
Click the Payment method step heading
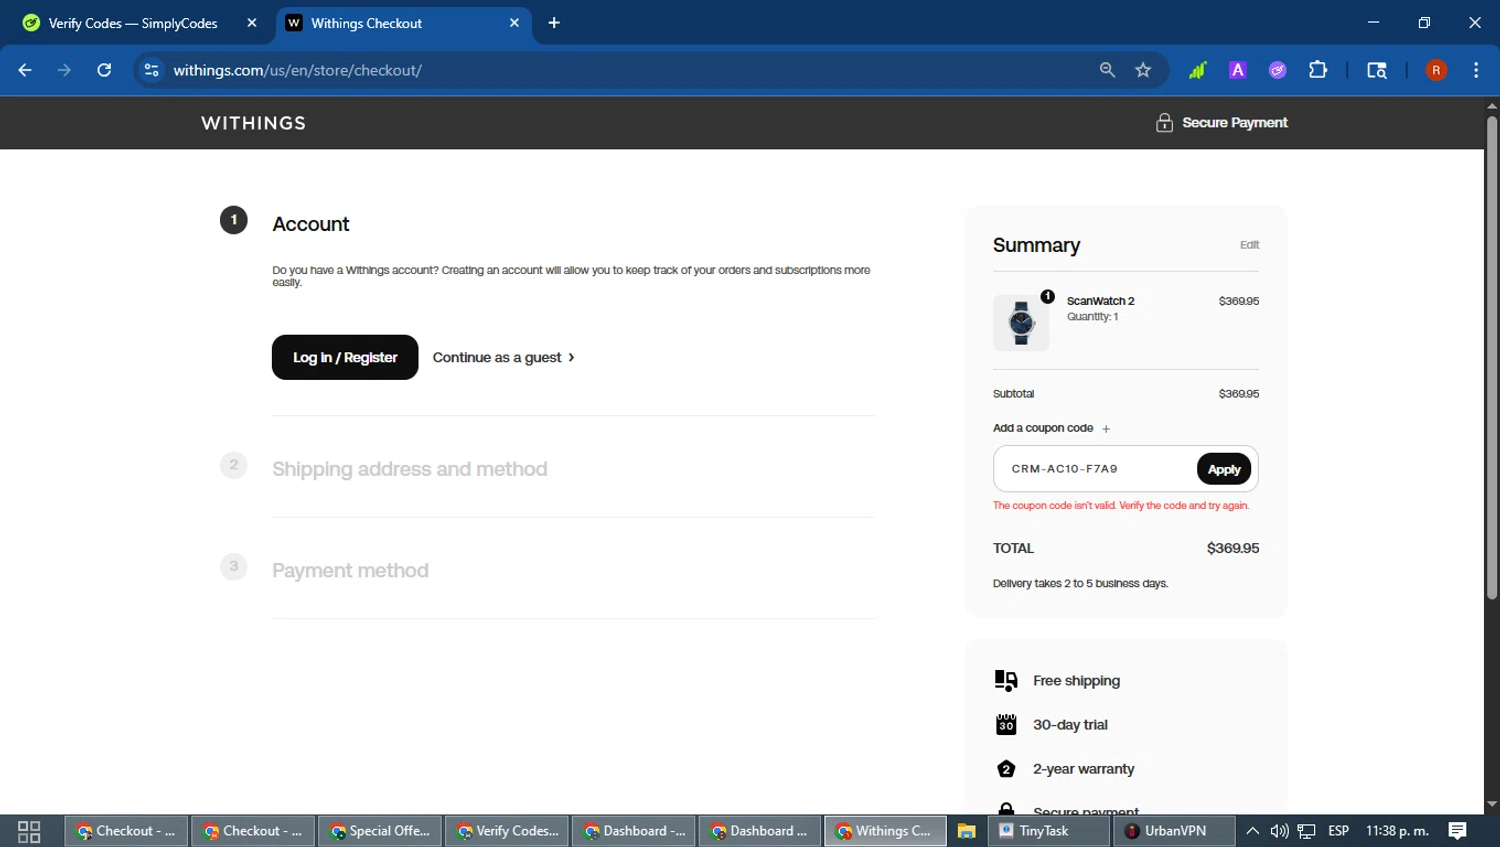350,570
